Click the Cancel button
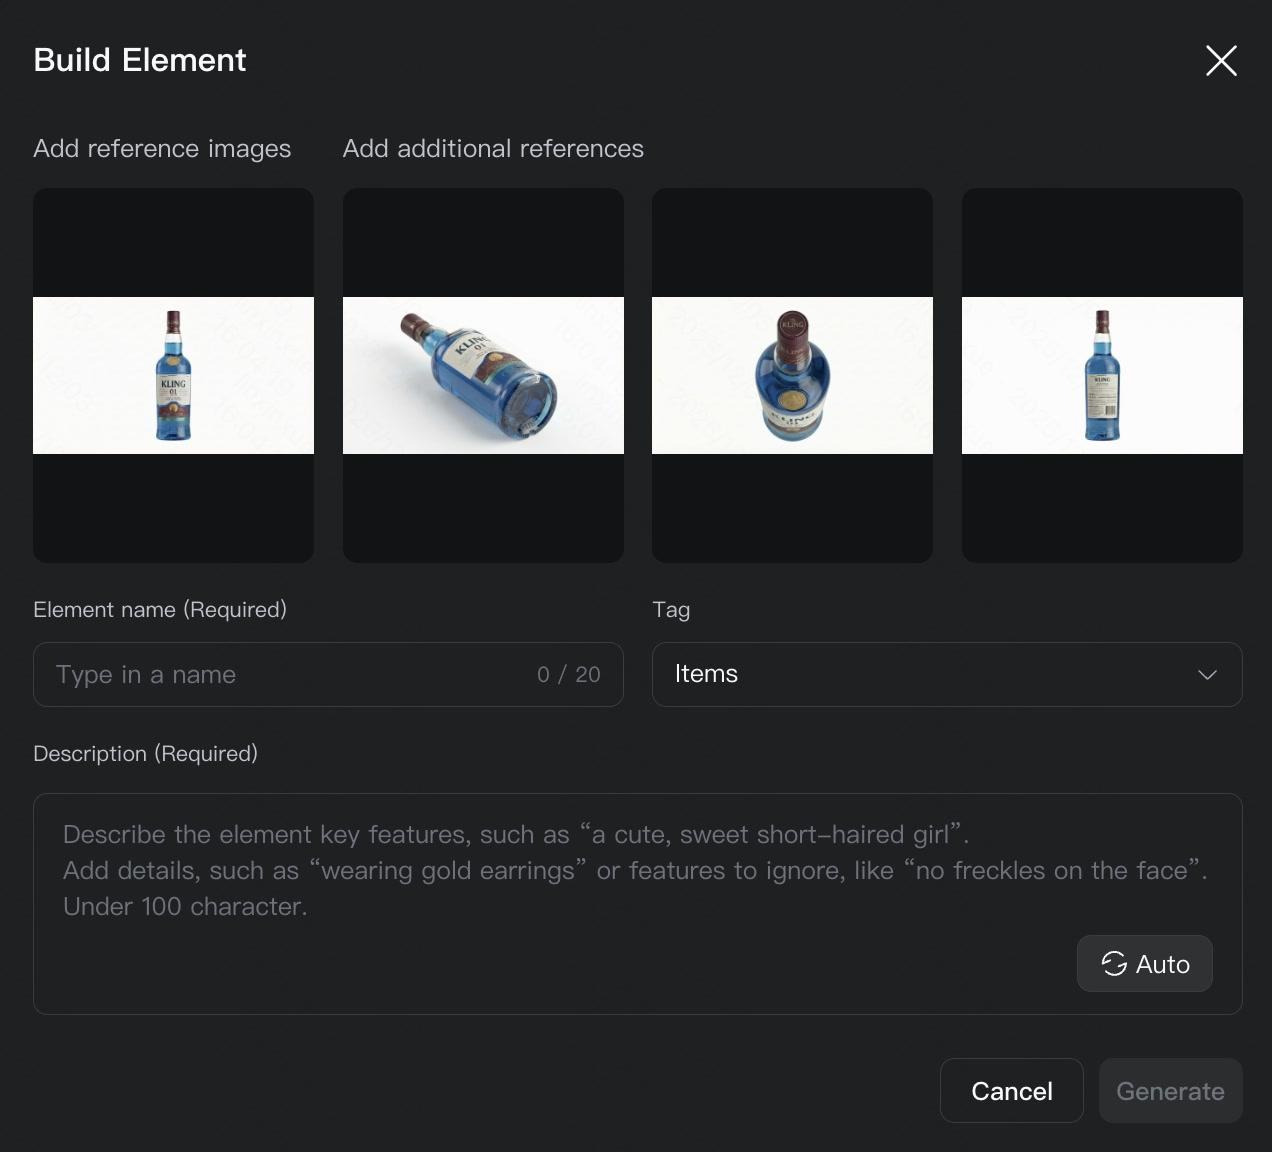Viewport: 1272px width, 1152px height. click(1012, 1091)
